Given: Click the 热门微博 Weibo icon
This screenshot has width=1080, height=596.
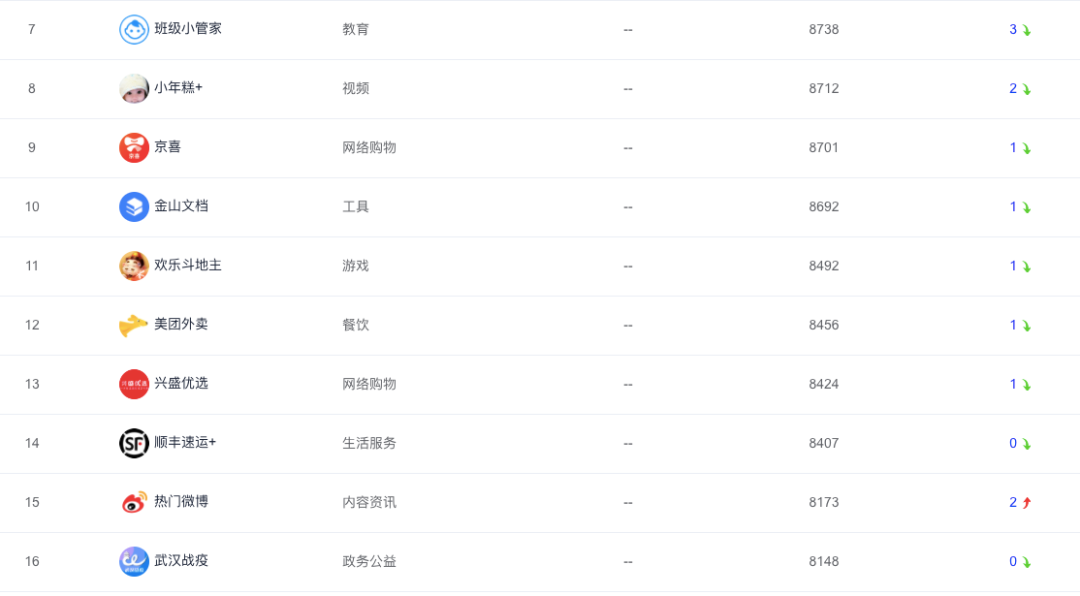Looking at the screenshot, I should click(x=134, y=502).
